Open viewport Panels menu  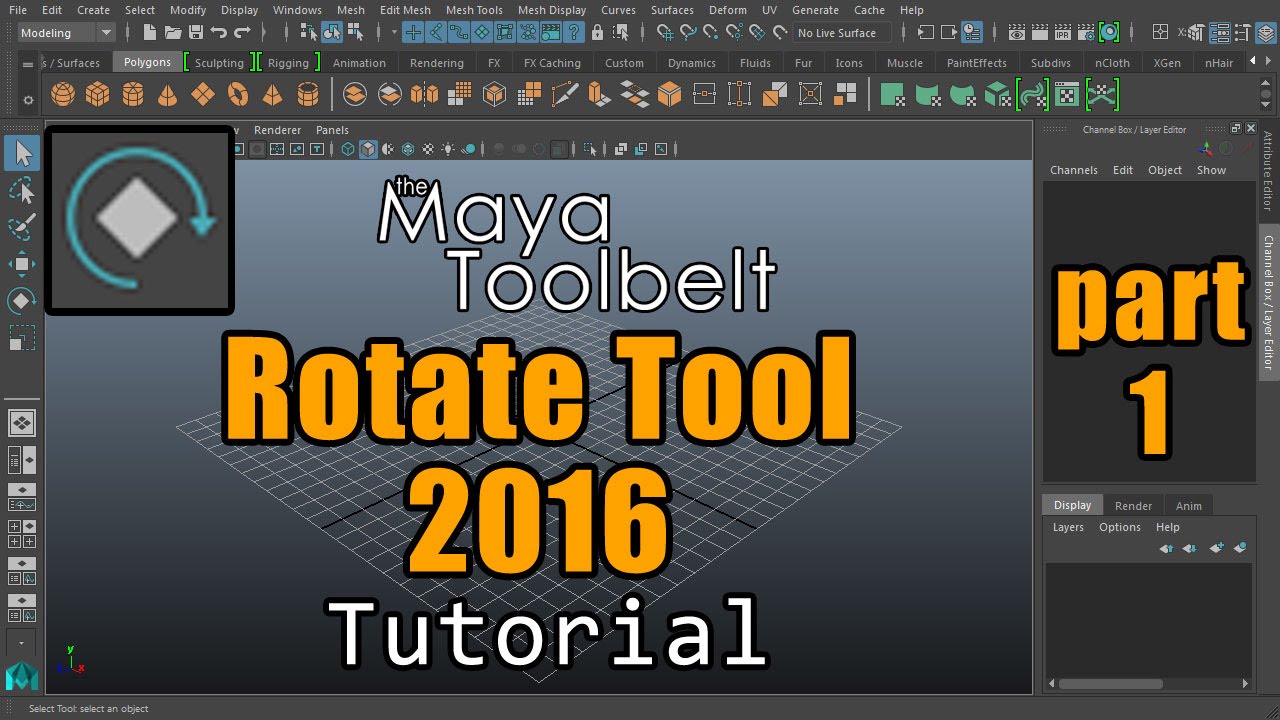[x=332, y=130]
